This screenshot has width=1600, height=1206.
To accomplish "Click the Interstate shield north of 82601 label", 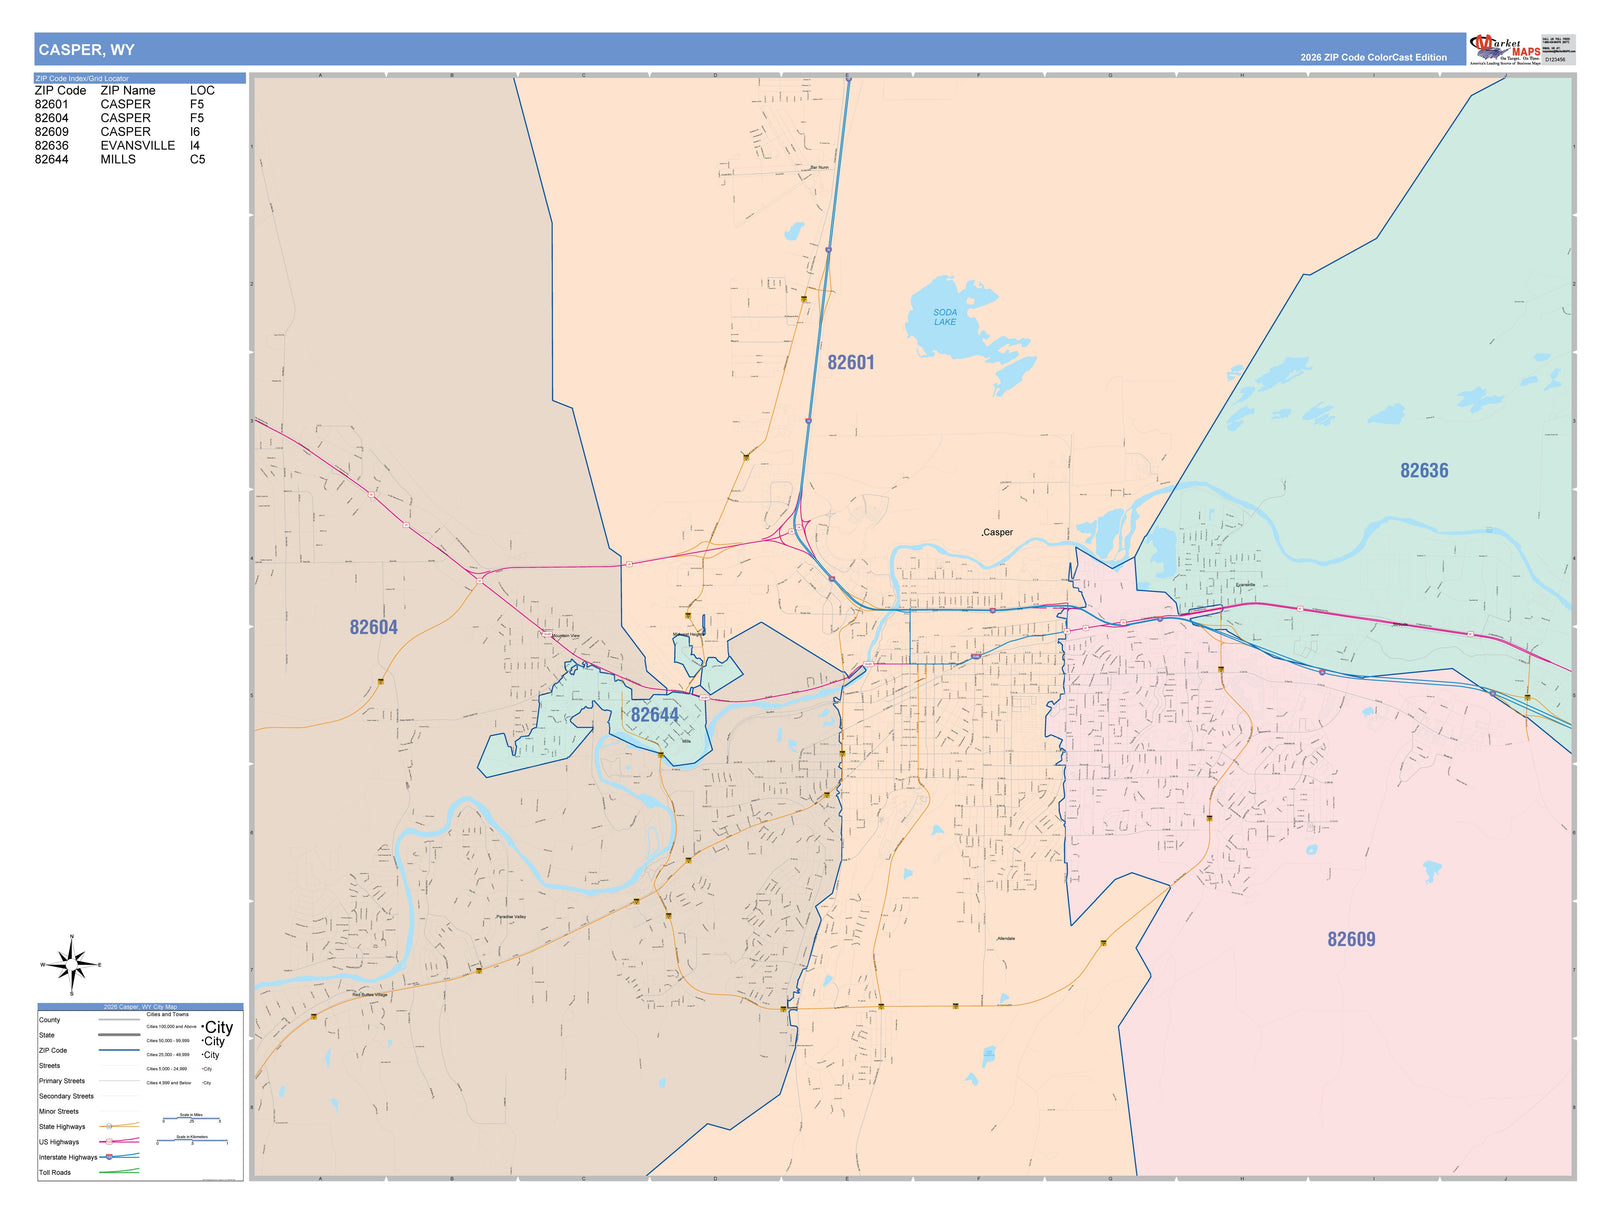I will click(828, 250).
